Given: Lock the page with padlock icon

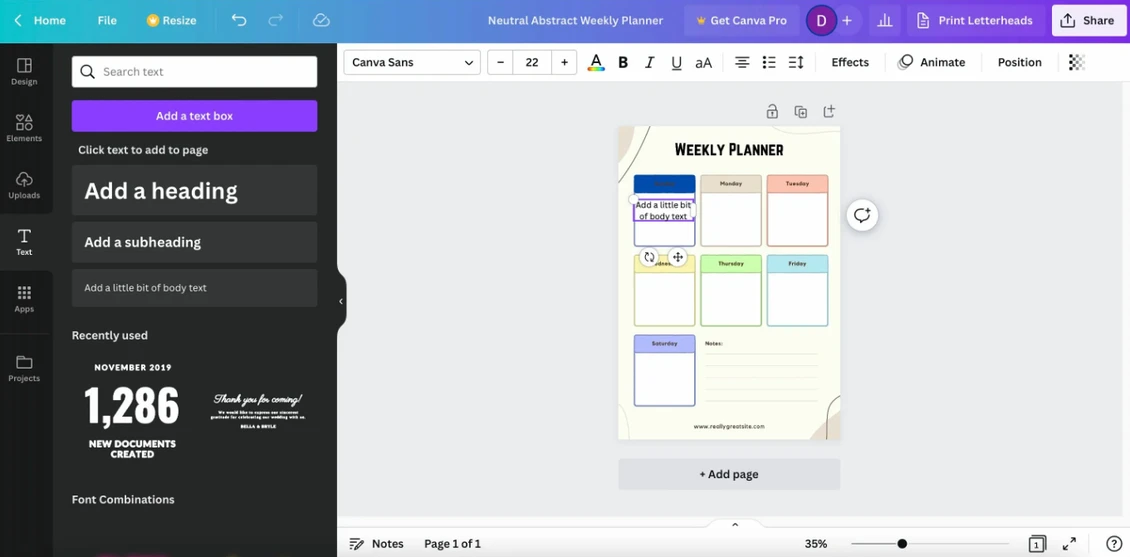Looking at the screenshot, I should [x=772, y=112].
